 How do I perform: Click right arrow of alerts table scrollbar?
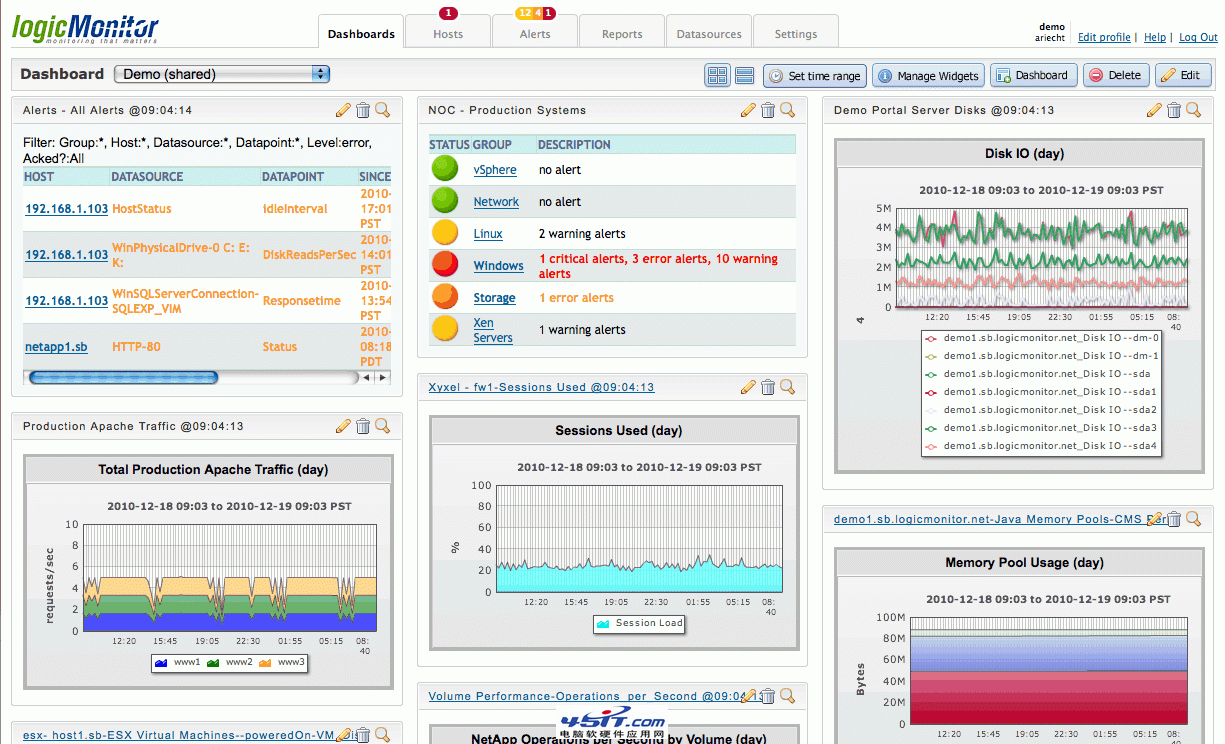coord(383,377)
